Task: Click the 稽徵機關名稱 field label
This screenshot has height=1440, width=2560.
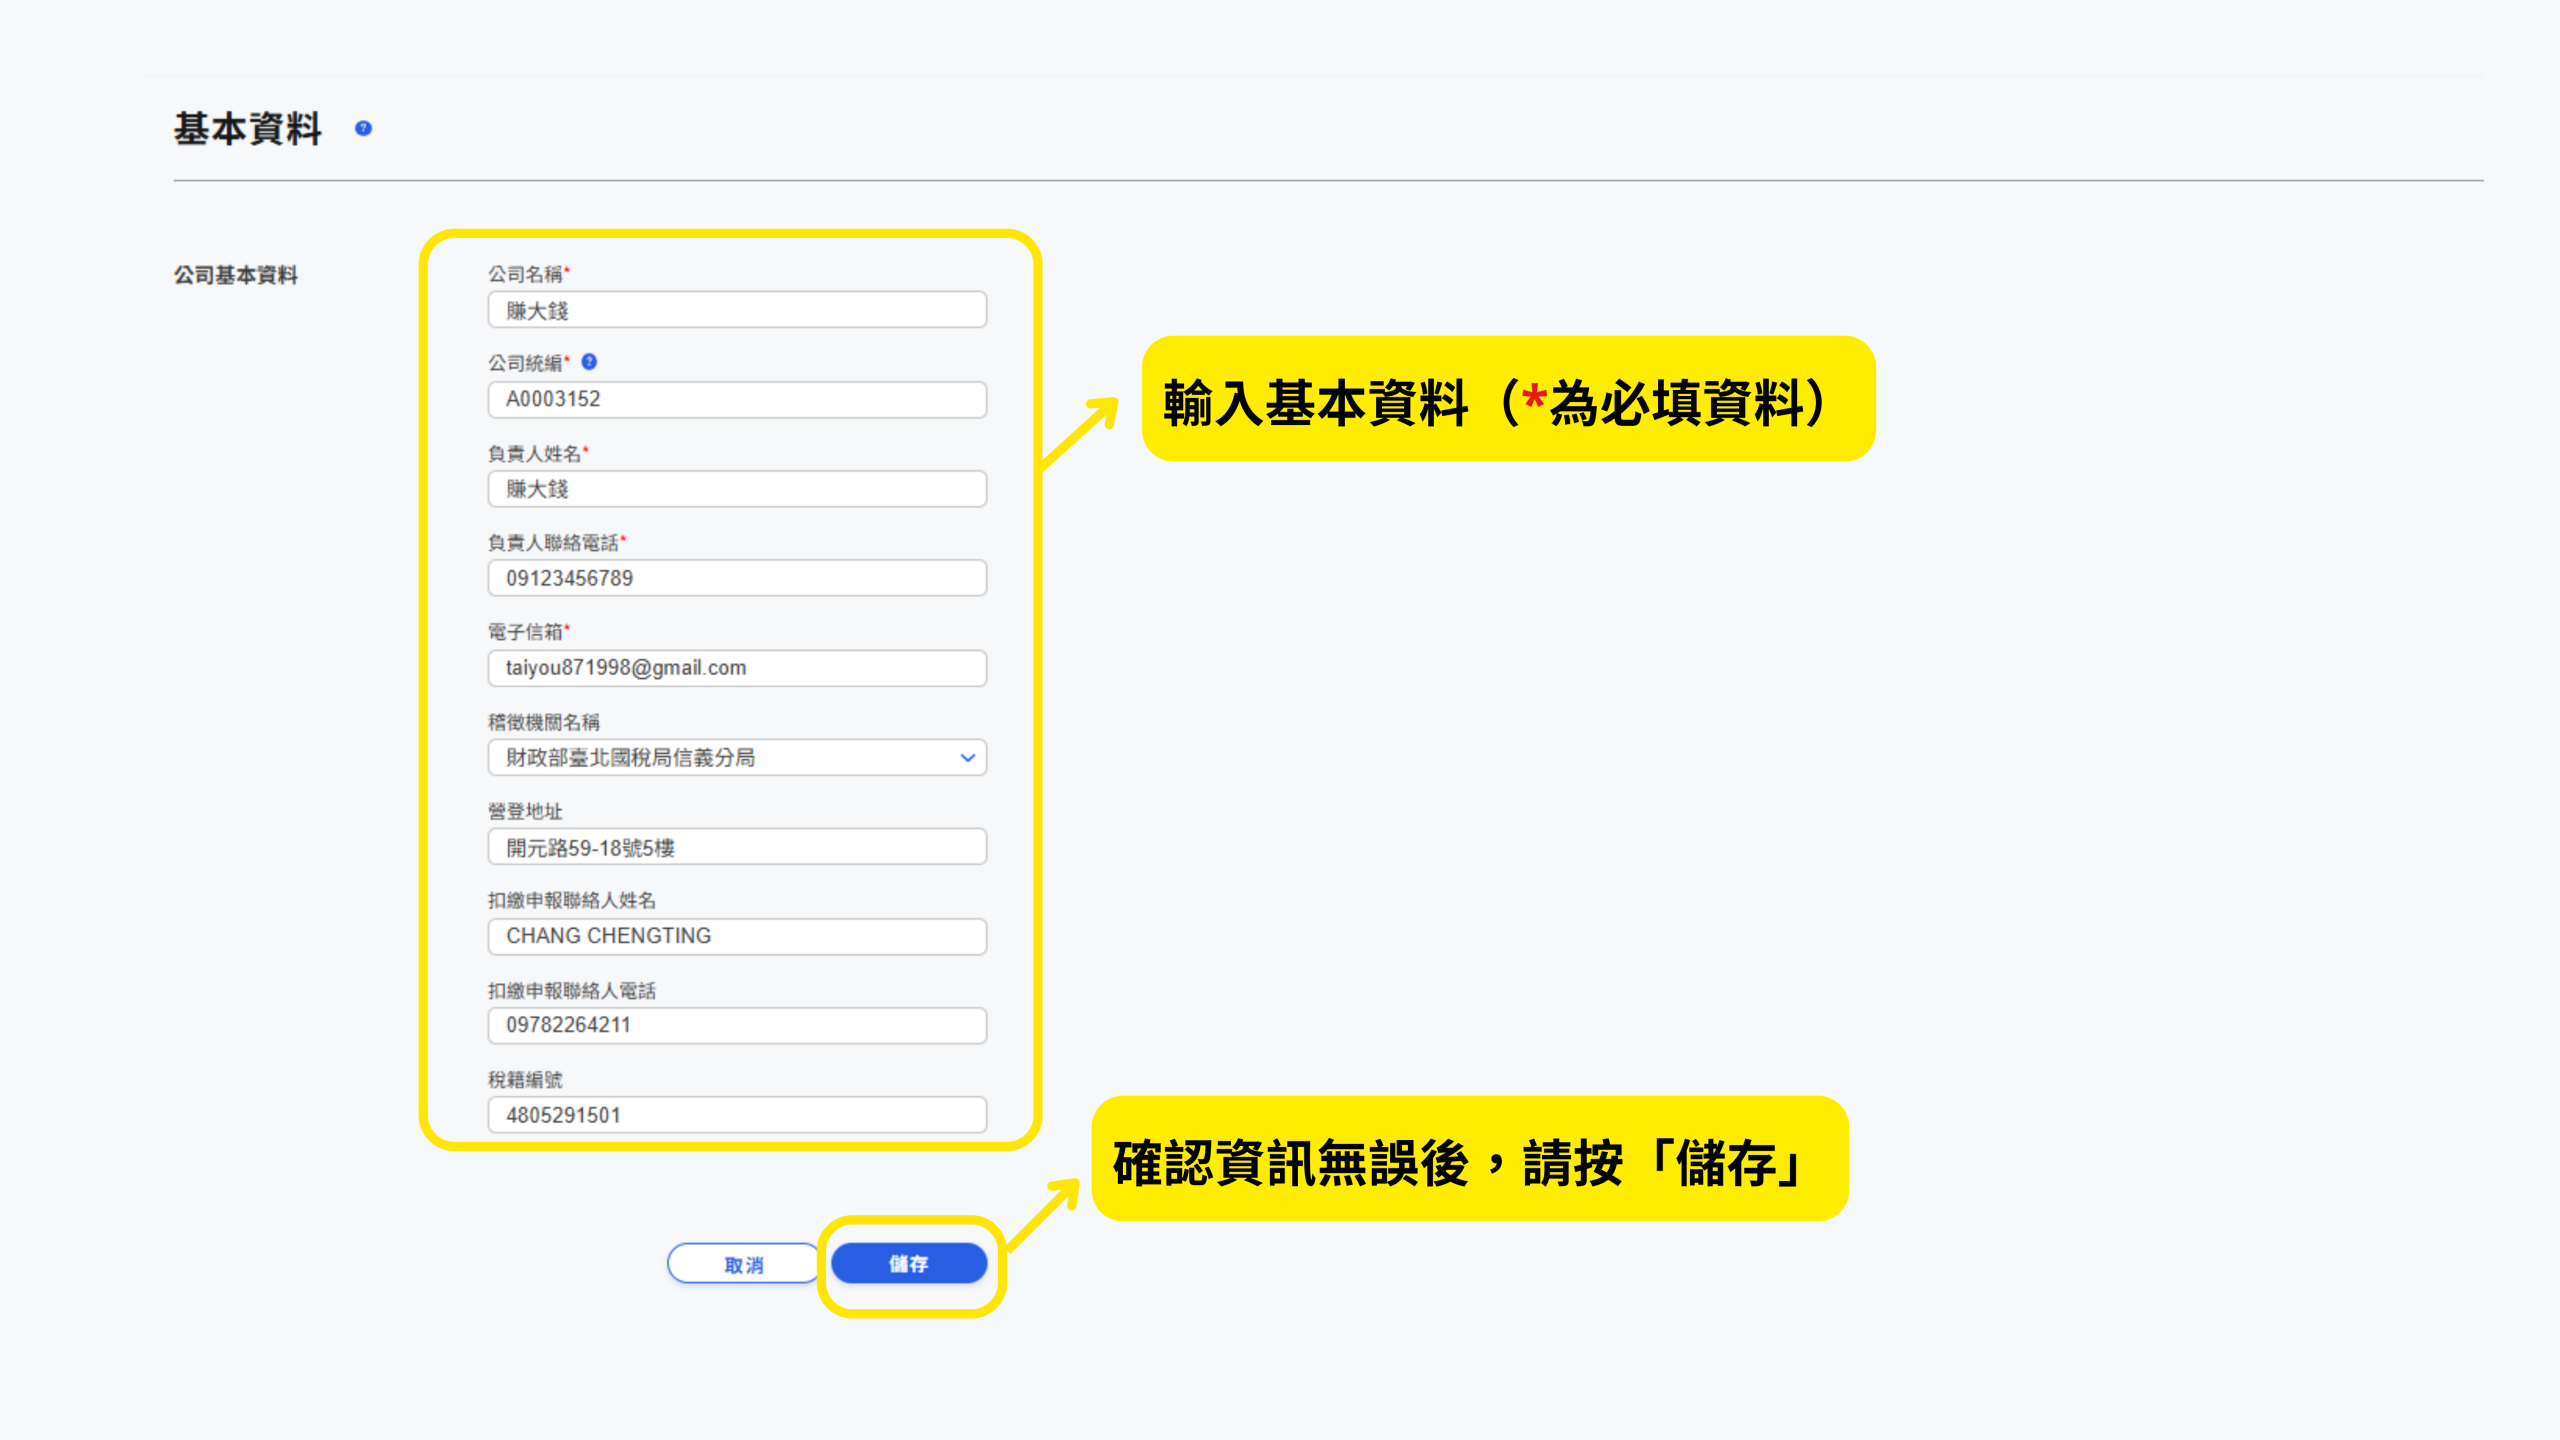Action: tap(543, 722)
